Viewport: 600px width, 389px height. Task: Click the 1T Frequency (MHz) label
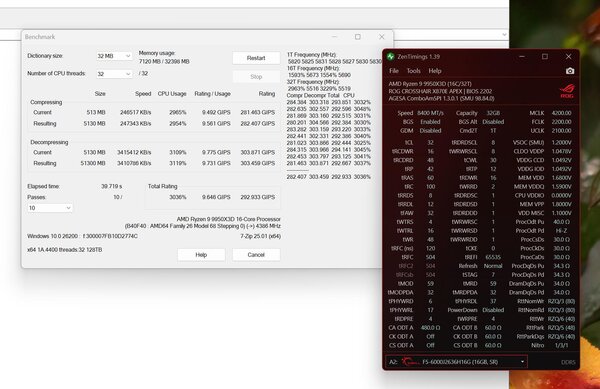311,55
